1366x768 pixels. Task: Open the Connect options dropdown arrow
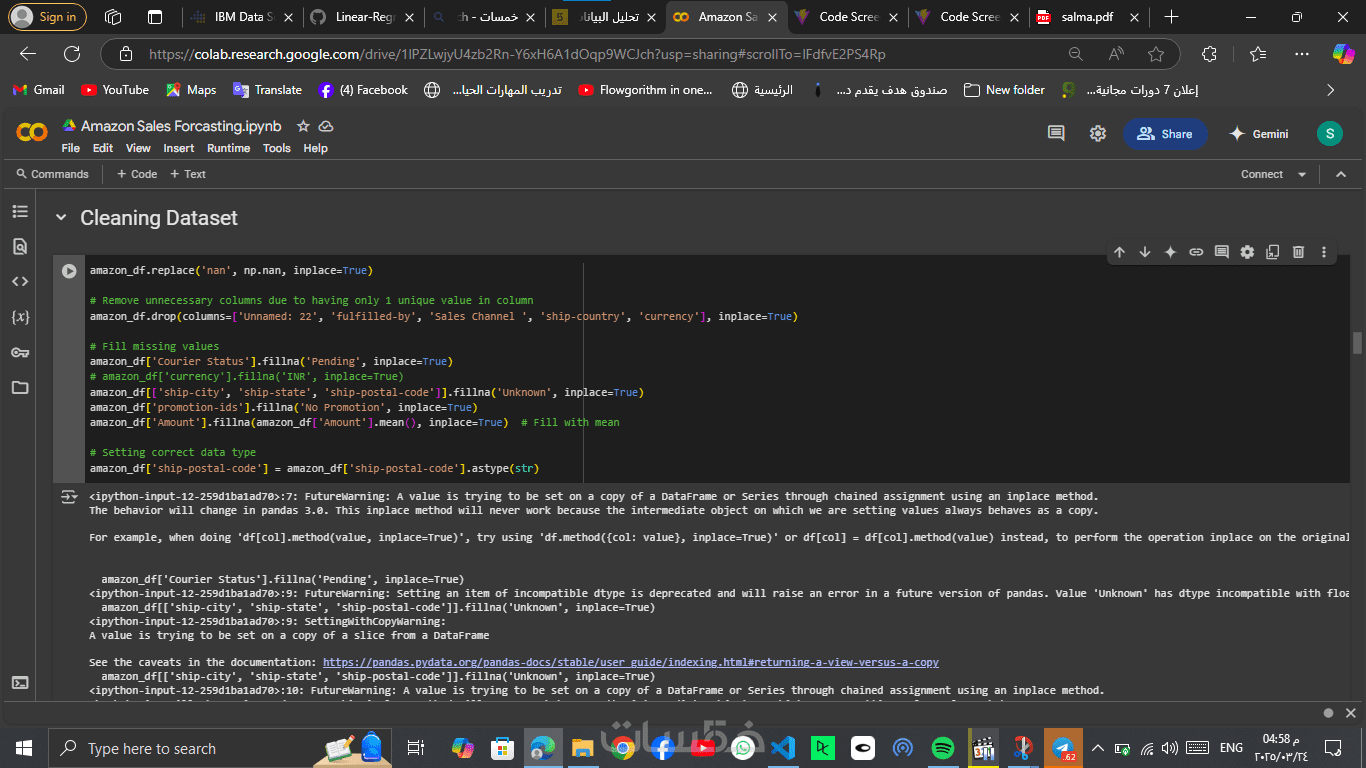(x=1302, y=174)
